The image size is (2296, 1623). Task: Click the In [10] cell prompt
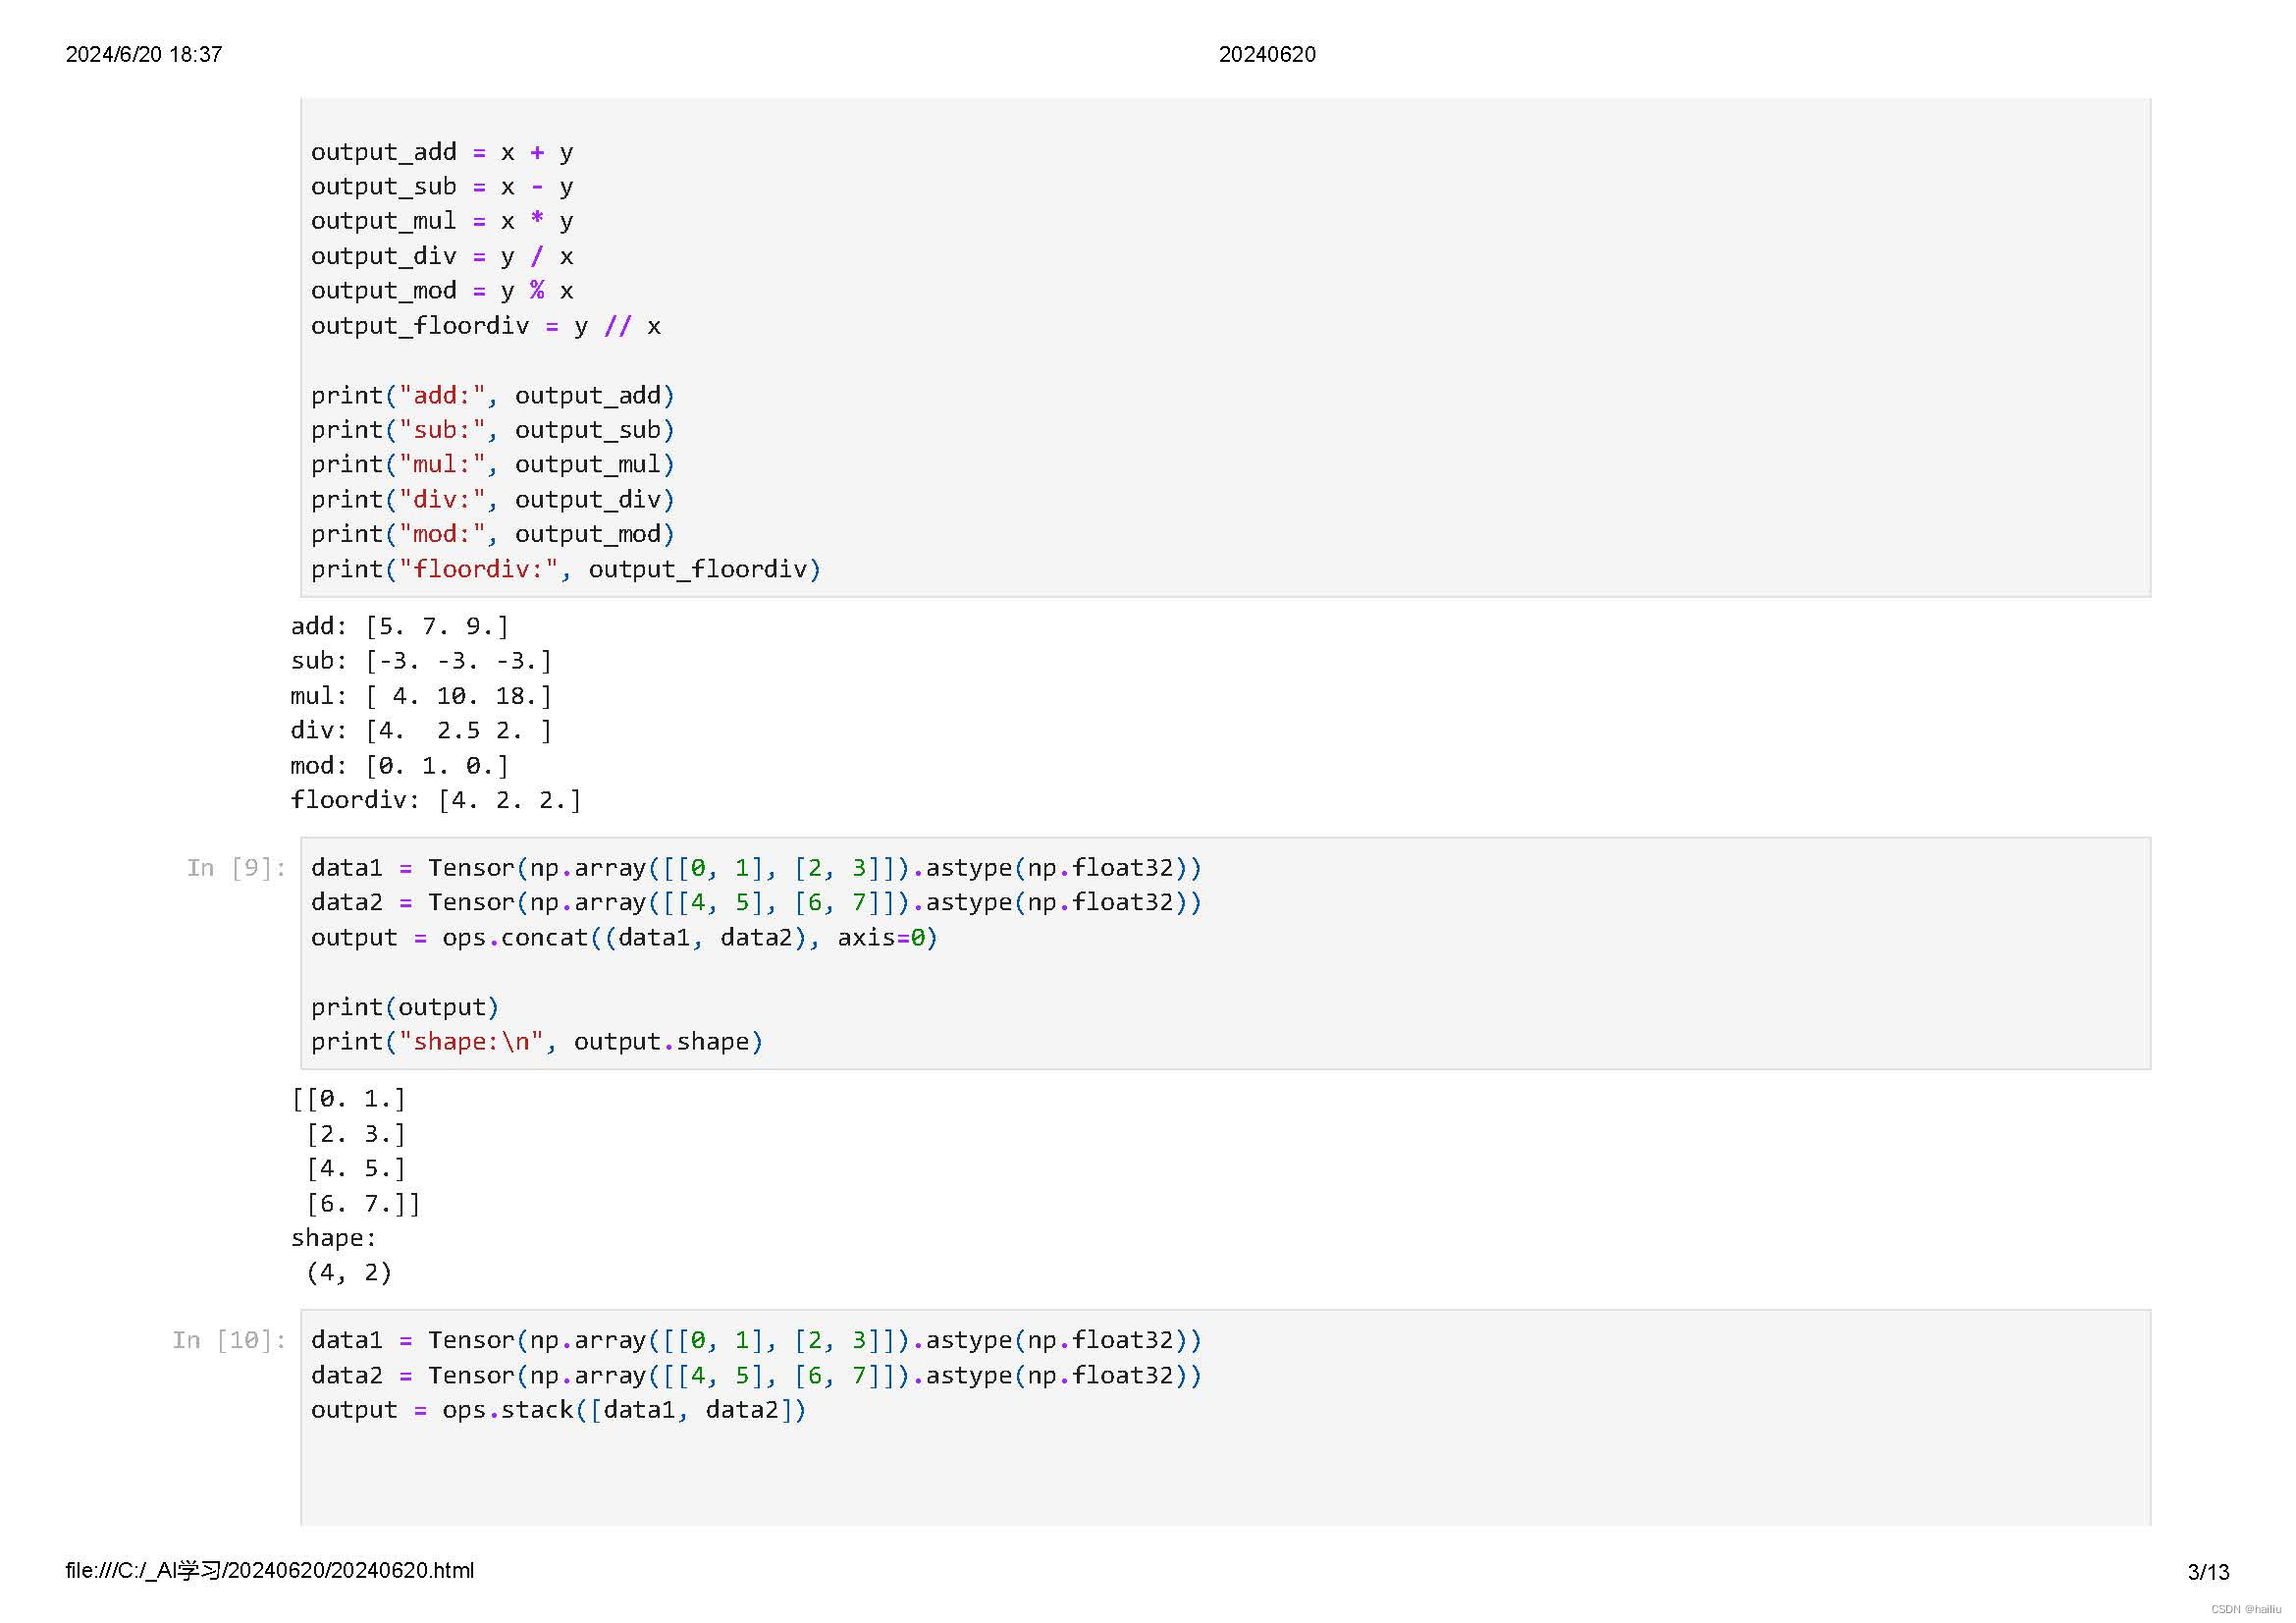coord(229,1340)
